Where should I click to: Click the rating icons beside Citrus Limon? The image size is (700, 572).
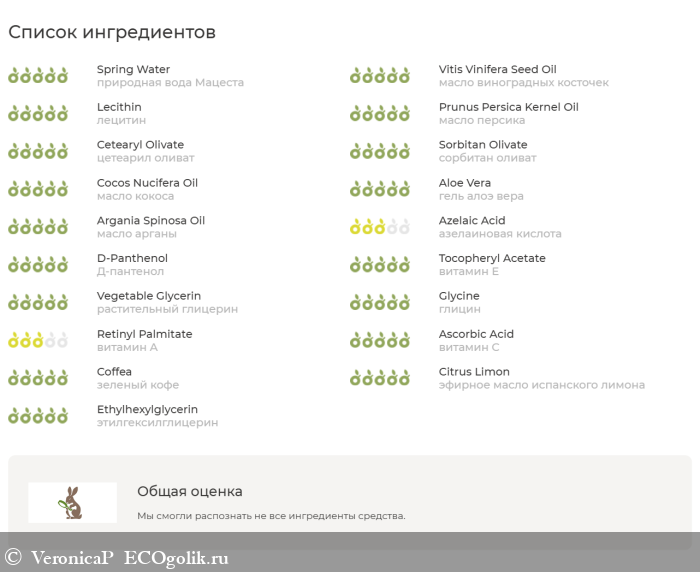coord(380,378)
